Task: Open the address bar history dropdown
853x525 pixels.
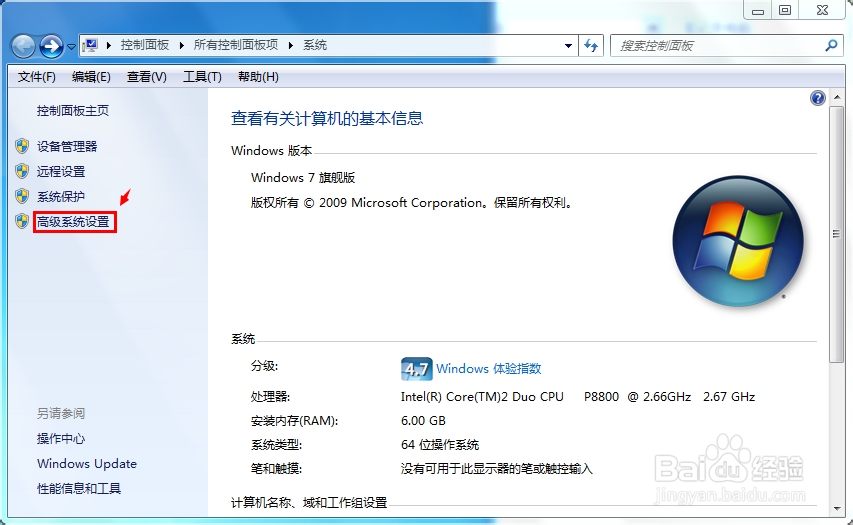Action: click(568, 46)
